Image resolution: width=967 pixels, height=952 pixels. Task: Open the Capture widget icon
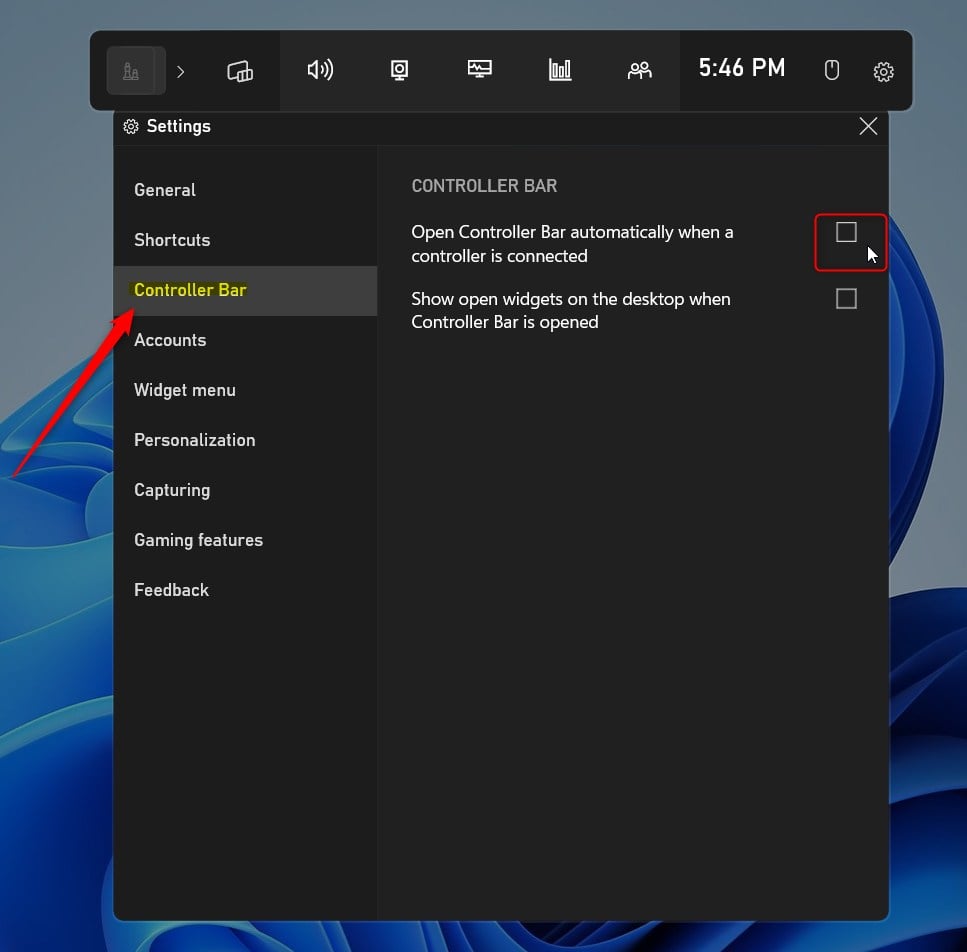pos(399,70)
